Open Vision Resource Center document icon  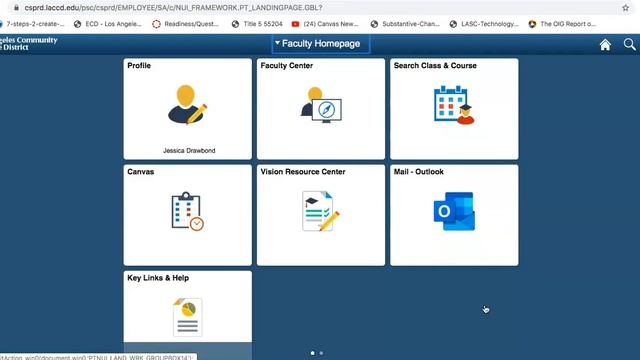pos(321,211)
